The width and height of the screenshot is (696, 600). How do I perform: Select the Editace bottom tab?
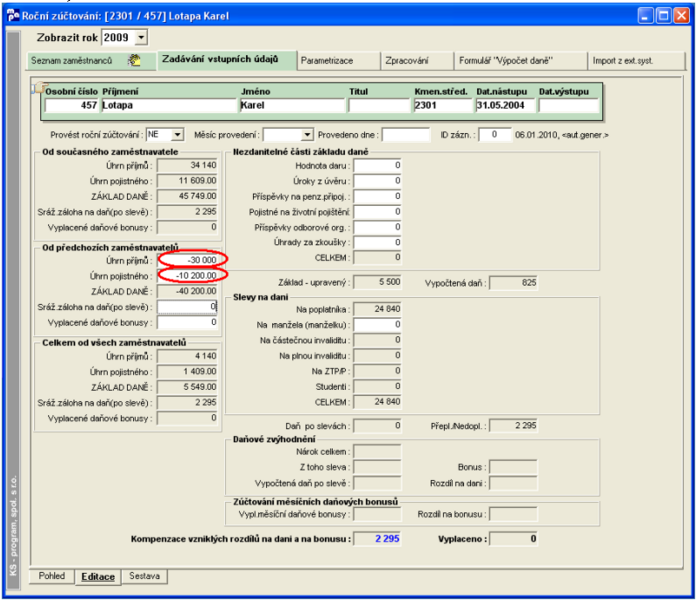[98, 576]
